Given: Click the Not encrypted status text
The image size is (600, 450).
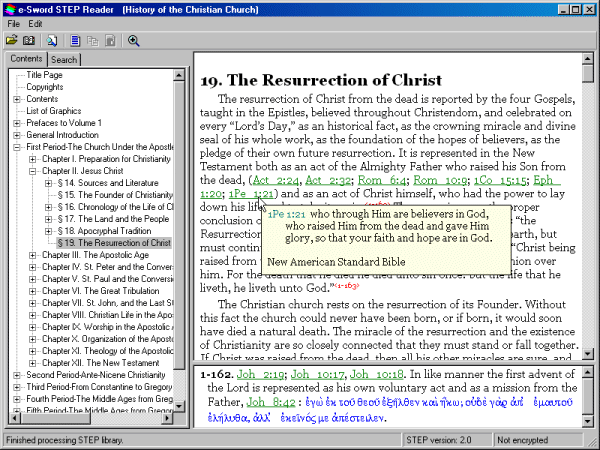Looking at the screenshot, I should 522,440.
